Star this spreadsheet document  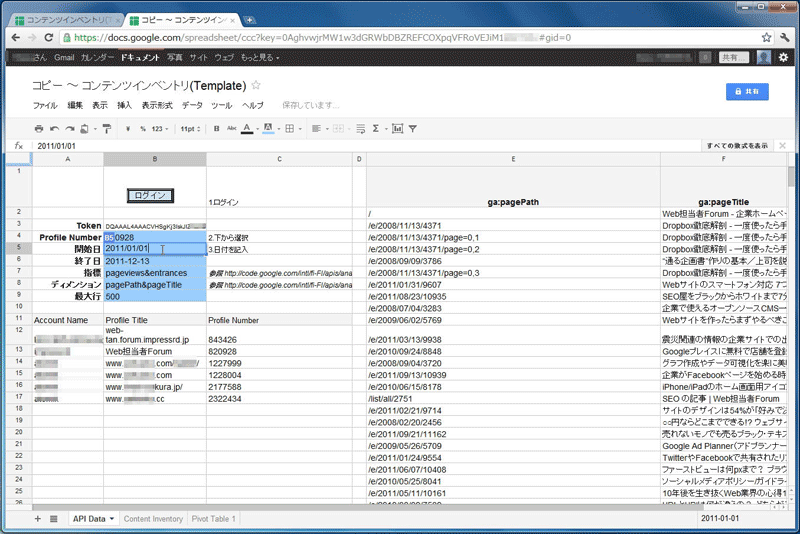click(256, 85)
